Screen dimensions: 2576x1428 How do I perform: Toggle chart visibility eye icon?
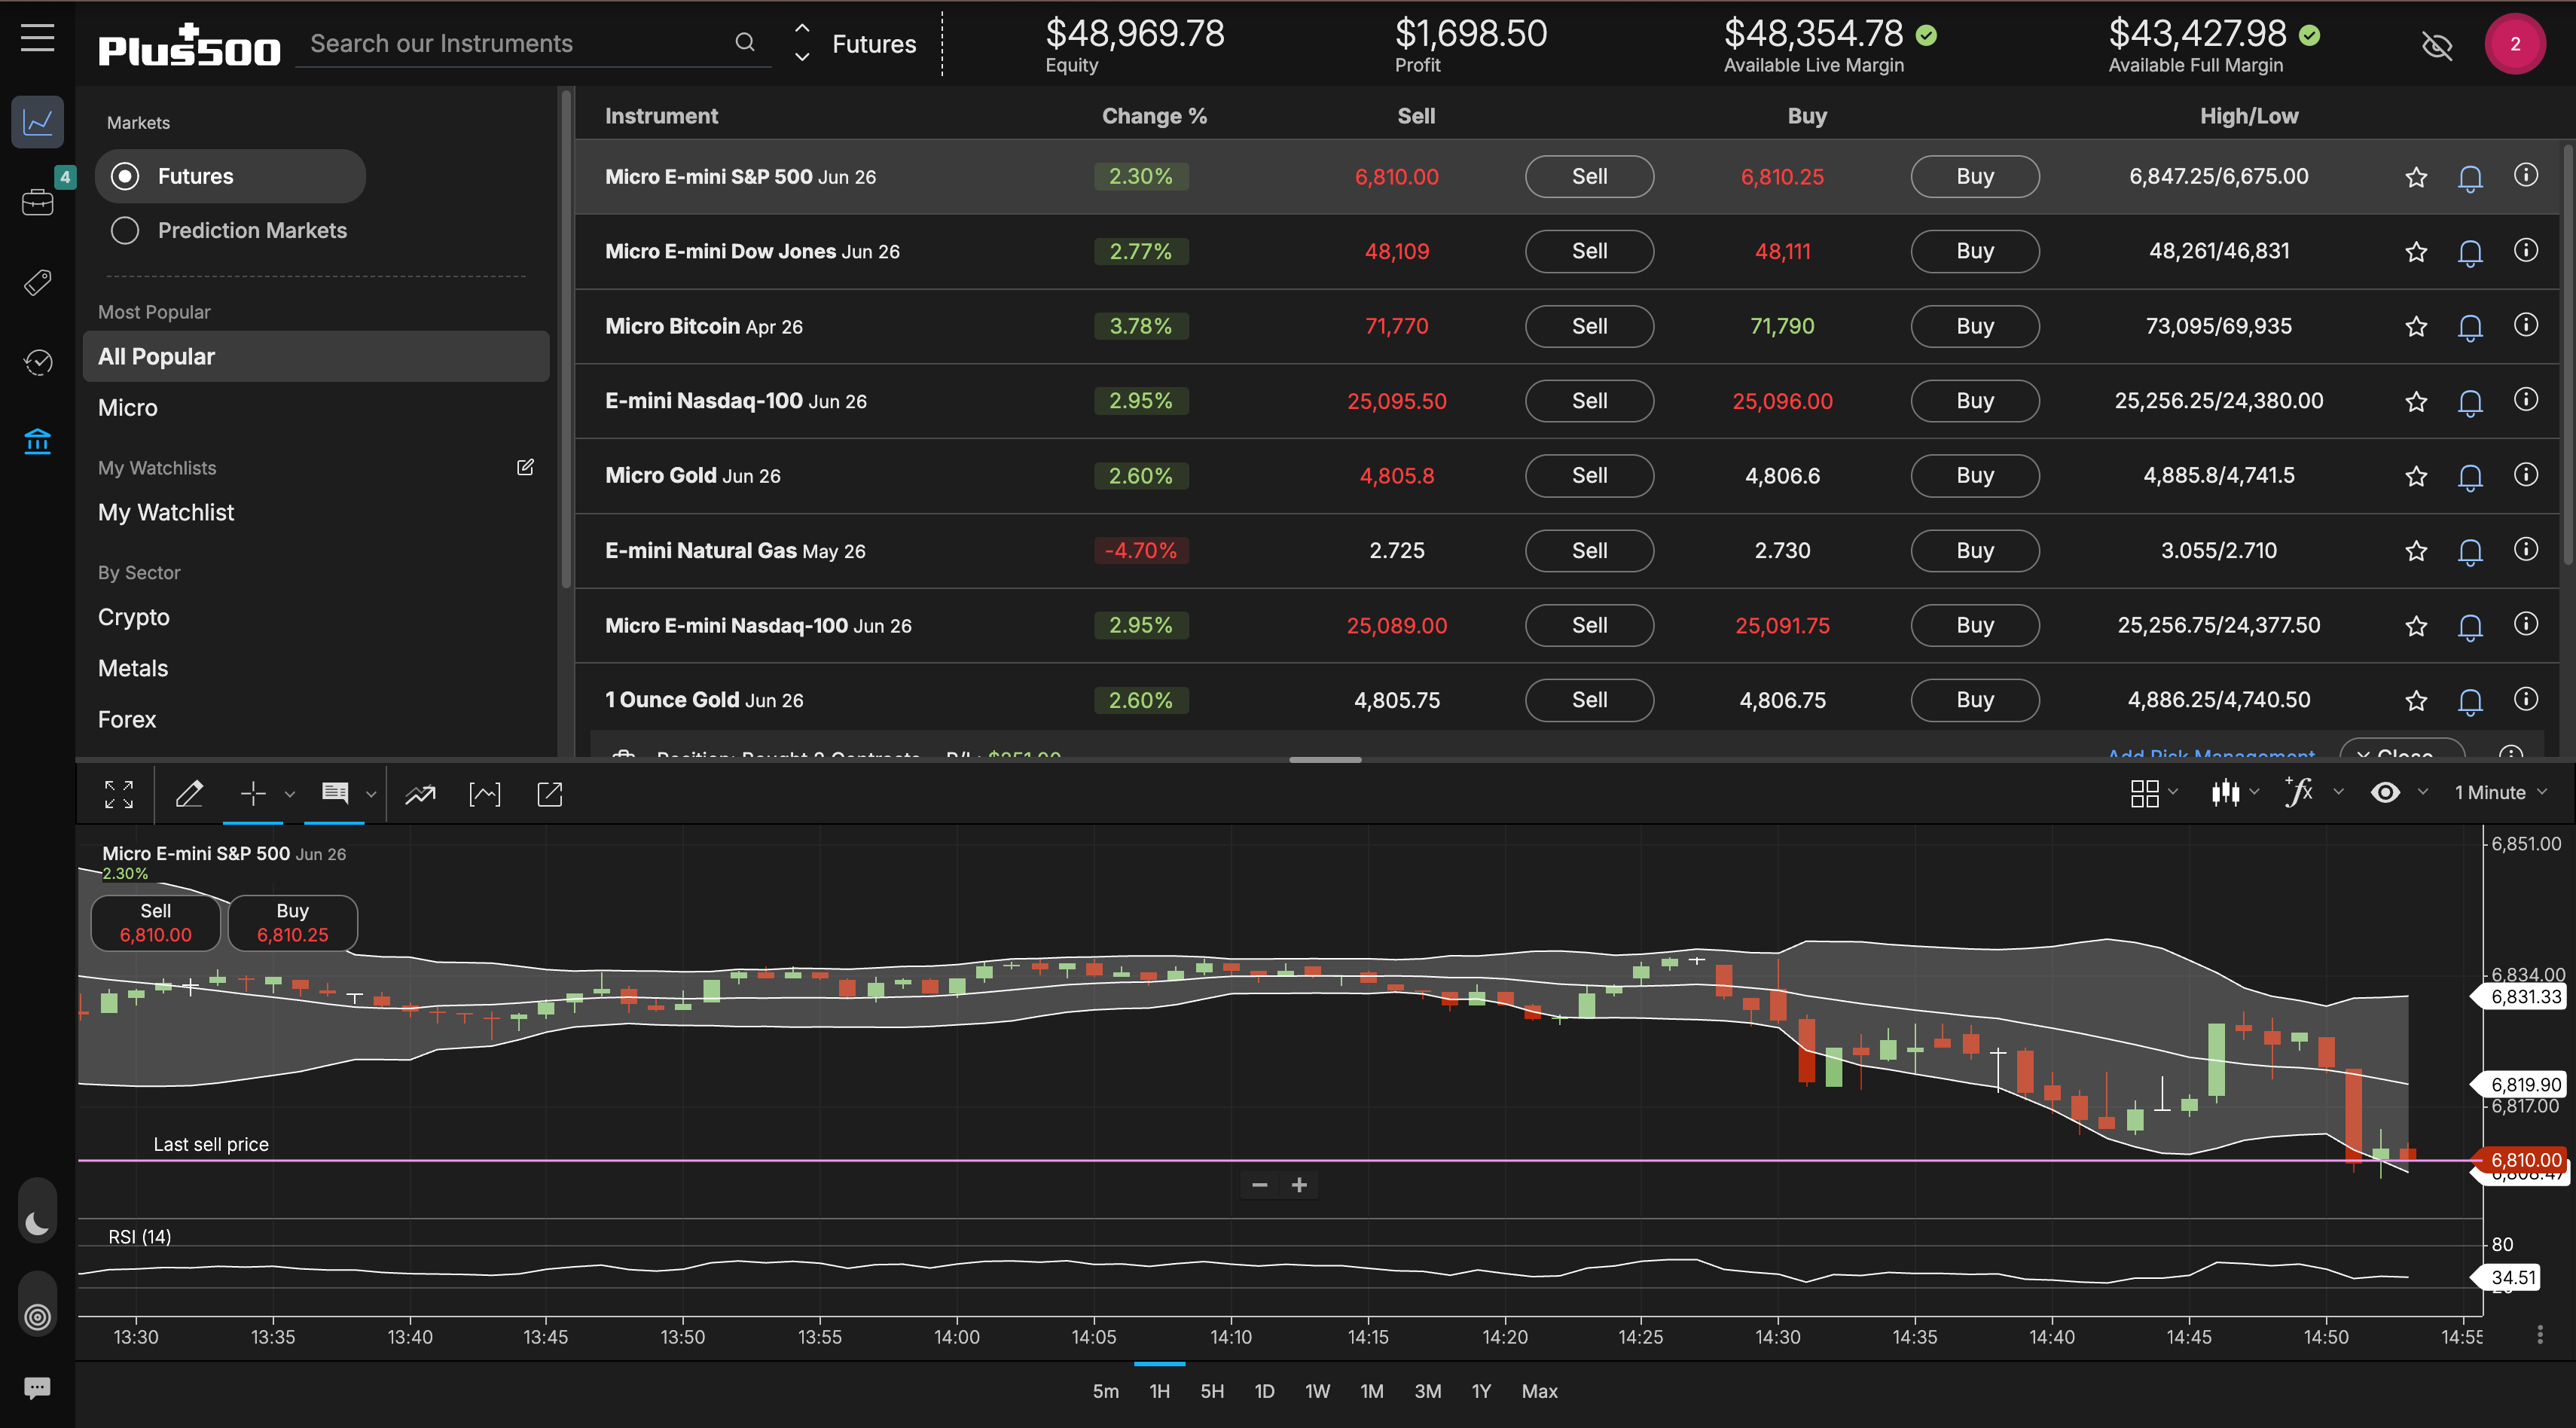point(2385,793)
